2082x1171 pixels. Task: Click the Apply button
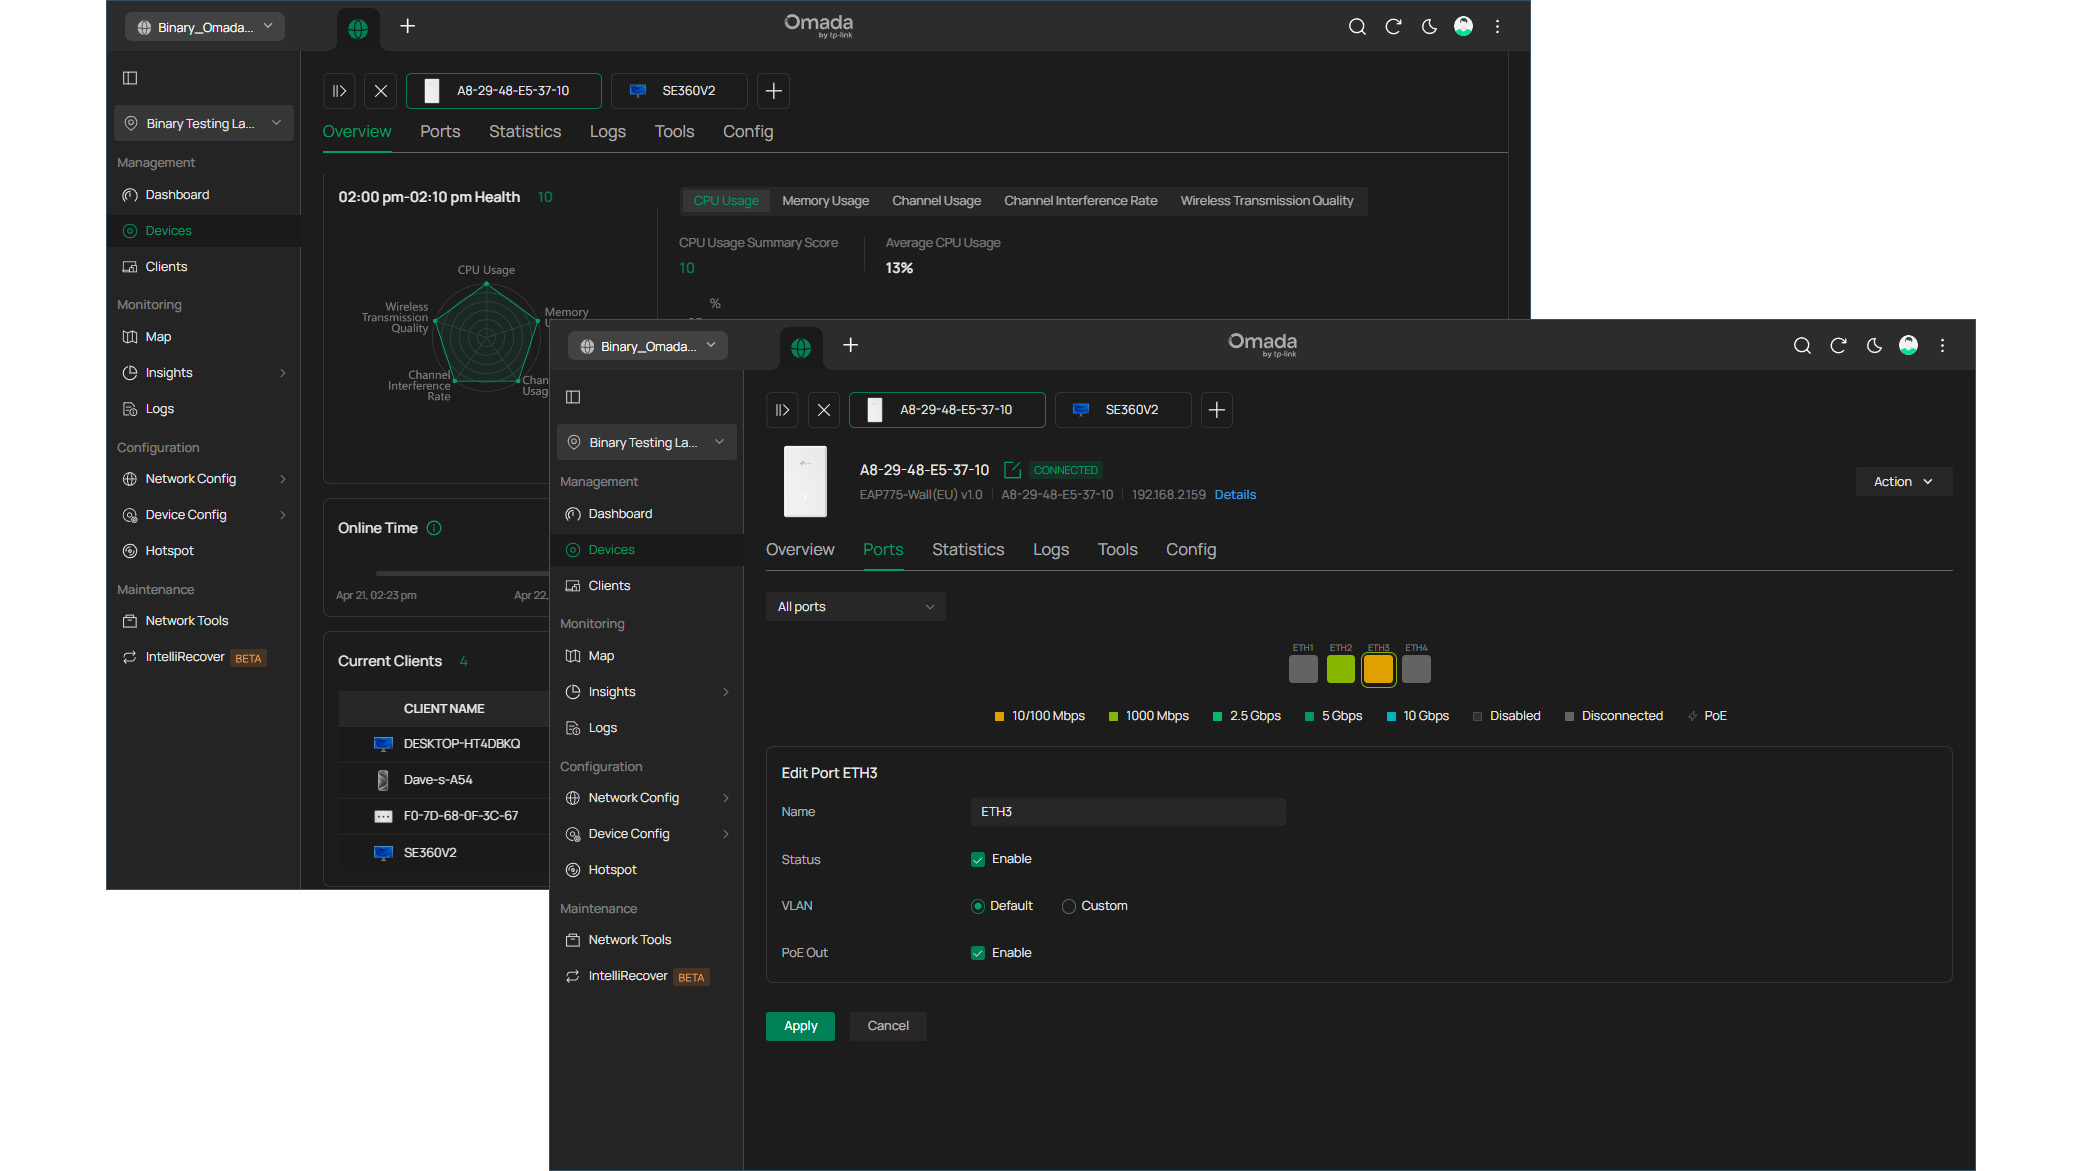click(x=800, y=1027)
